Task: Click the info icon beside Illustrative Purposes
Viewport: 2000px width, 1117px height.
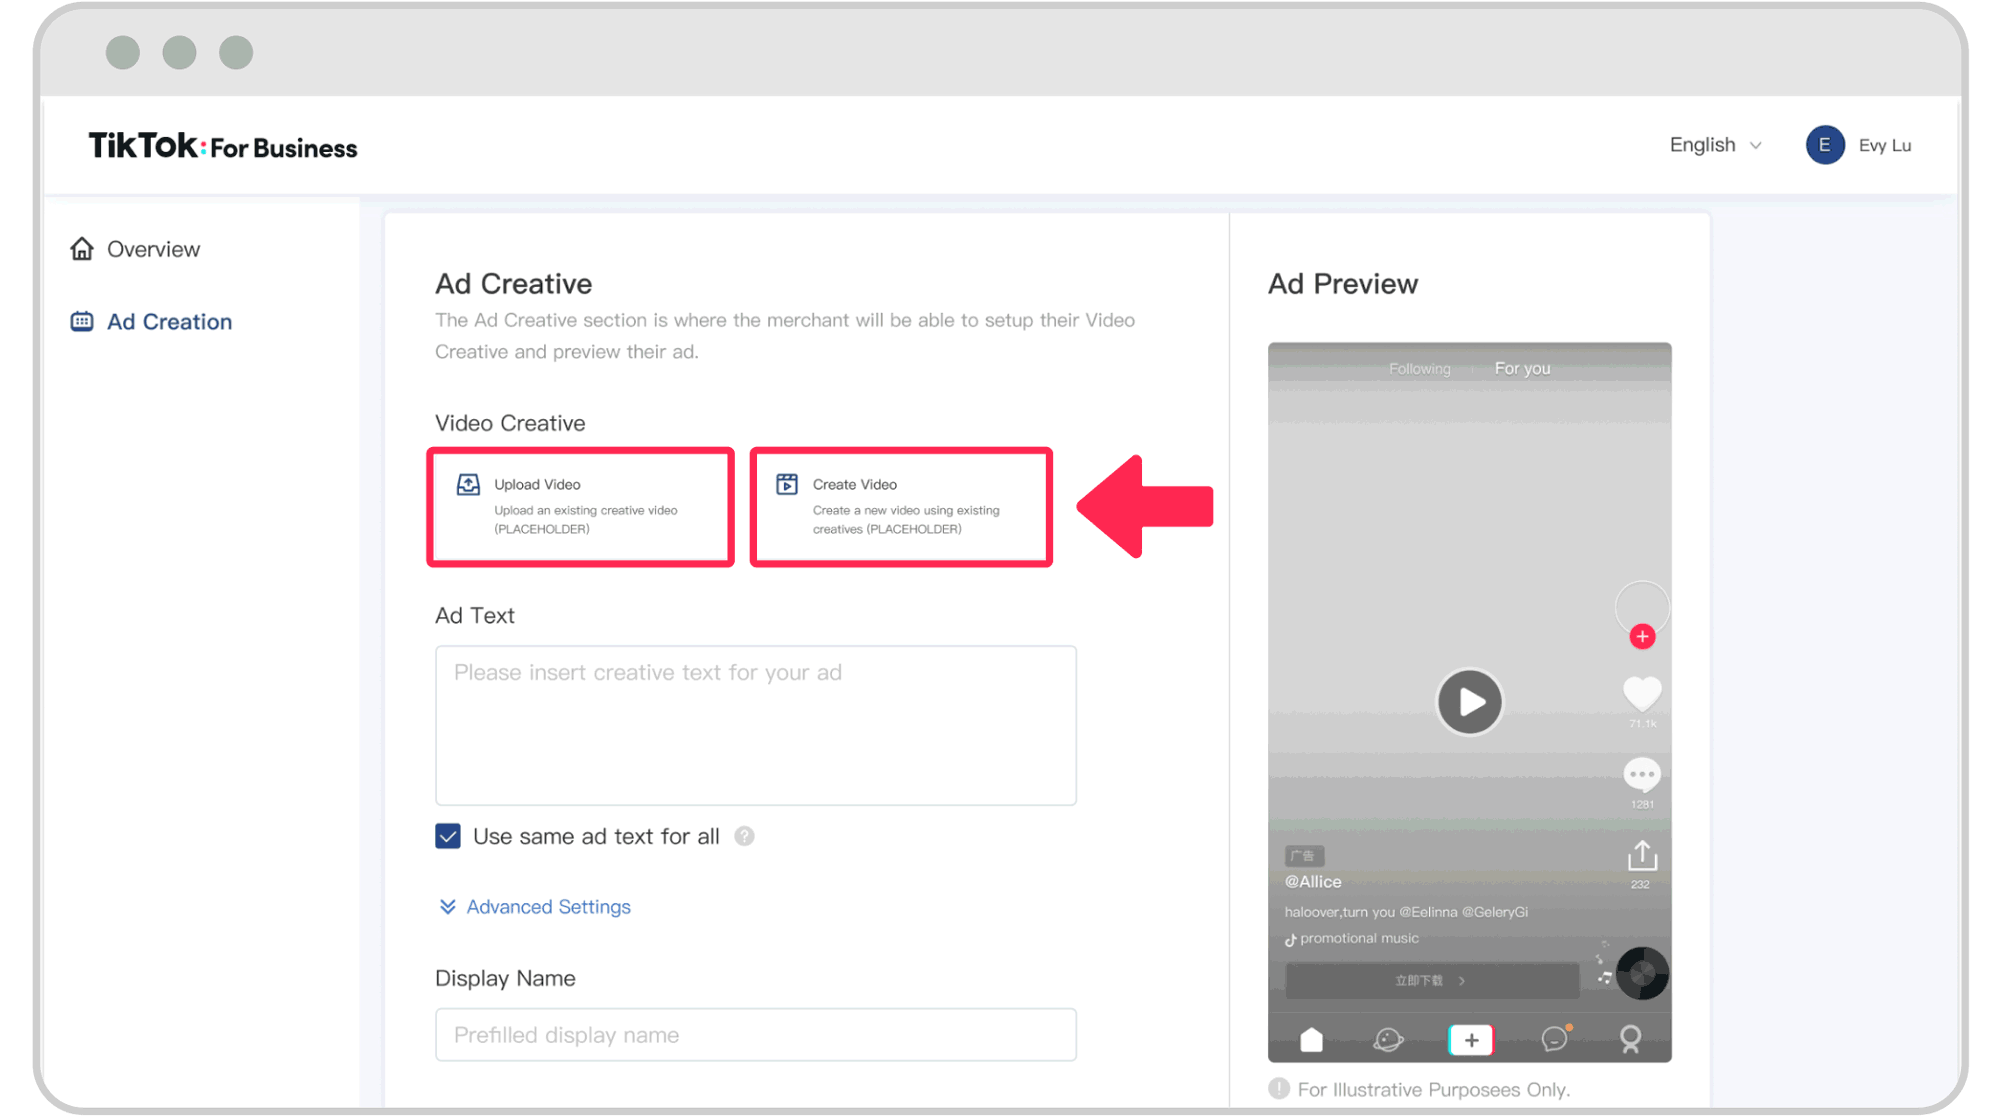Action: 1279,1089
